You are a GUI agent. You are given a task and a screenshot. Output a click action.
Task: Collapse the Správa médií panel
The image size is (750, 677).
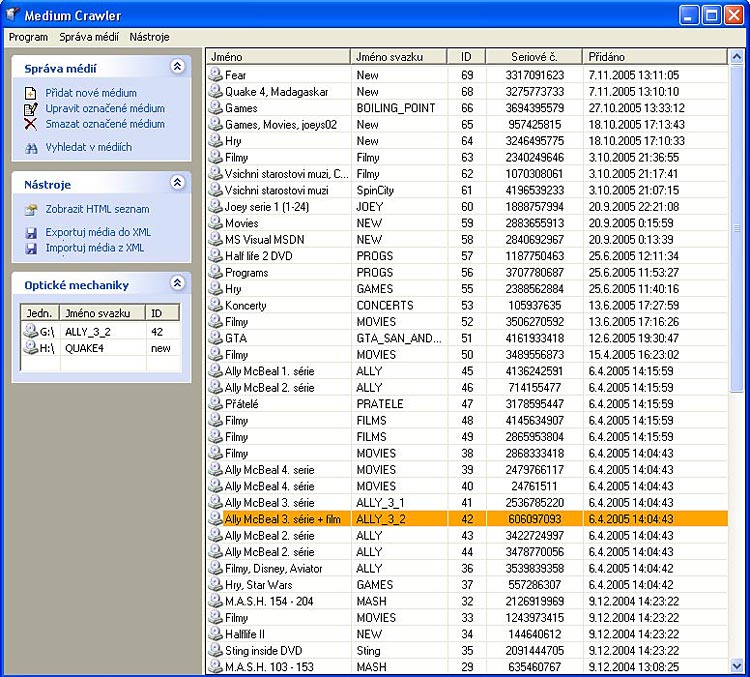(177, 67)
